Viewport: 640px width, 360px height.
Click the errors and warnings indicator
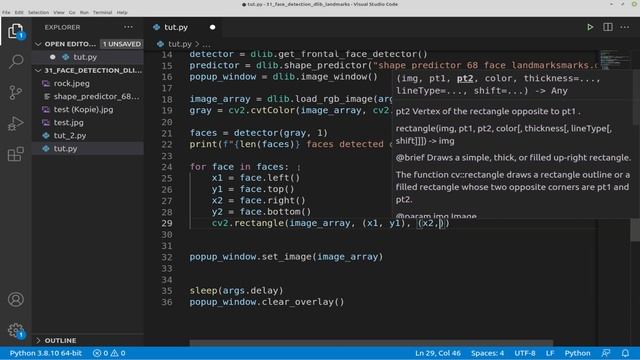(109, 353)
